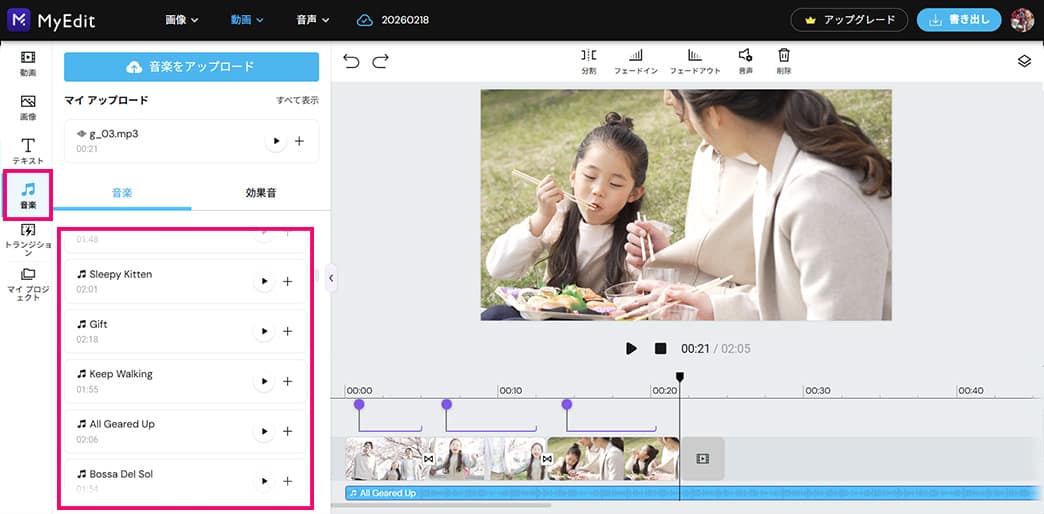Open the layers icon at top right
This screenshot has height=514, width=1044.
(1024, 61)
